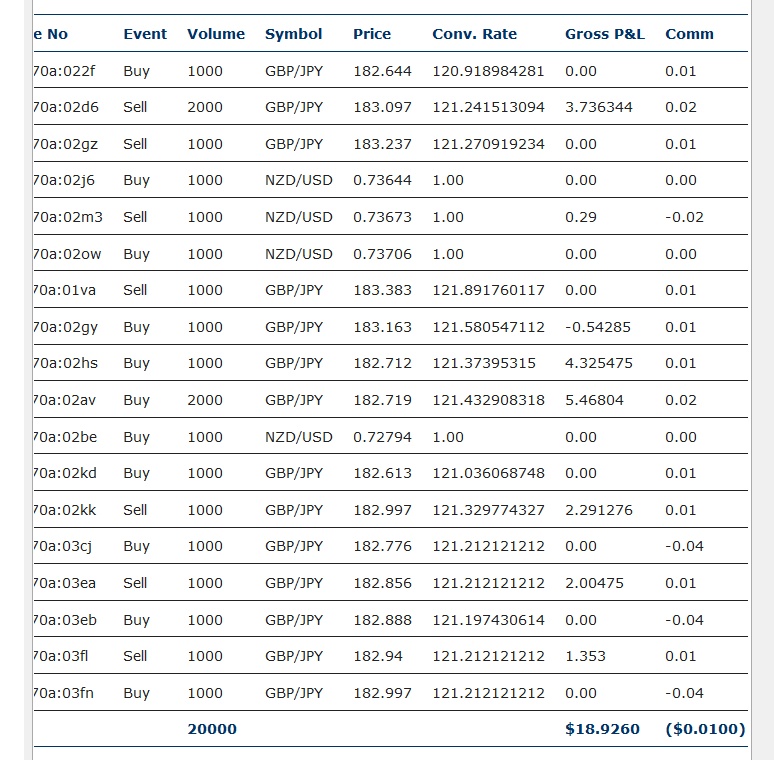Click the Volume column header
The height and width of the screenshot is (760, 774).
pyautogui.click(x=215, y=34)
